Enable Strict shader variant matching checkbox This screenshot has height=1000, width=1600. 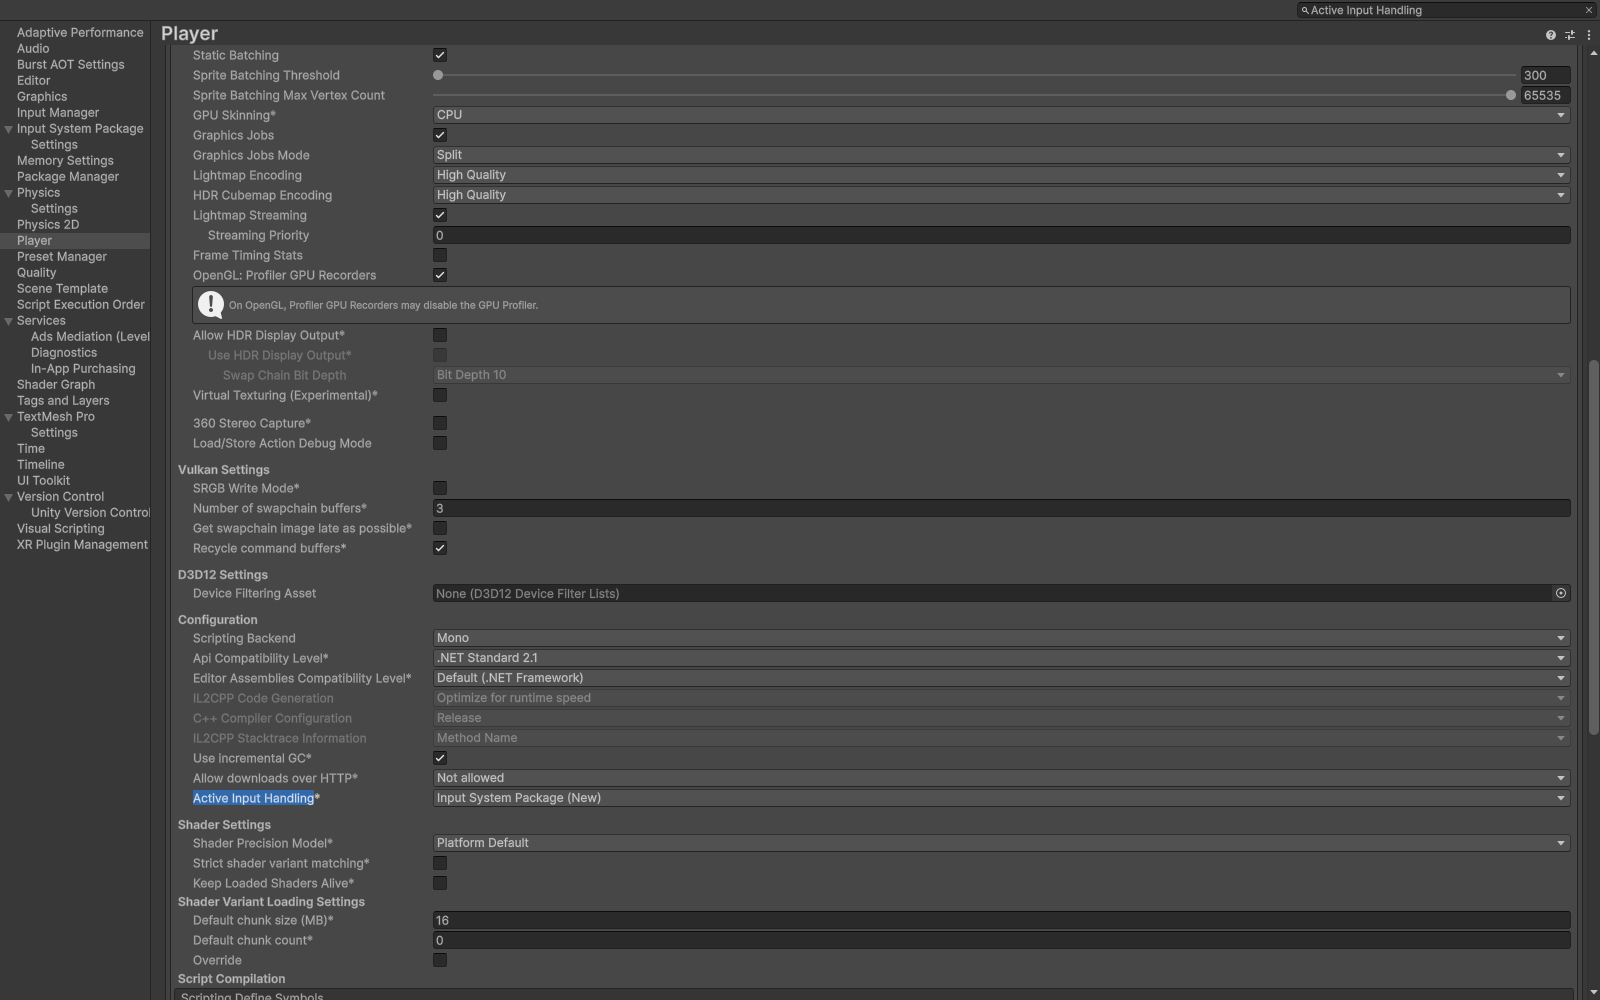pyautogui.click(x=440, y=863)
